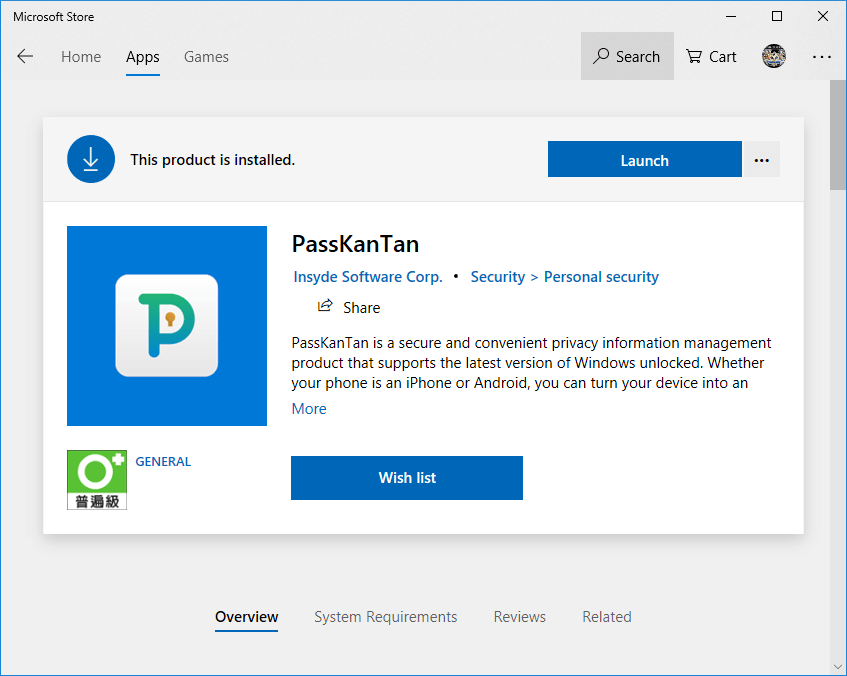Add PassKanTan to Wish list
The height and width of the screenshot is (676, 847).
click(x=407, y=478)
